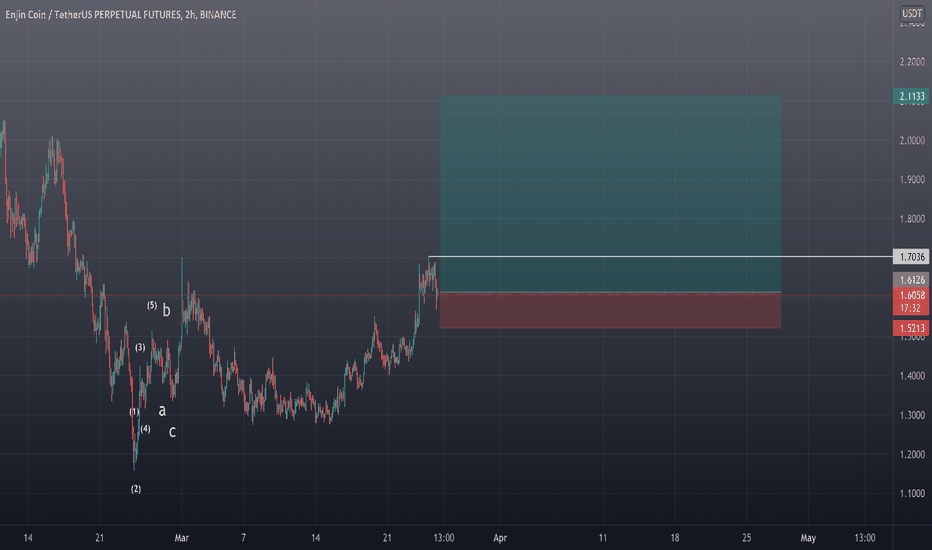This screenshot has height=550, width=932.
Task: Click the 25 date label on time axis
Action: pyautogui.click(x=747, y=538)
